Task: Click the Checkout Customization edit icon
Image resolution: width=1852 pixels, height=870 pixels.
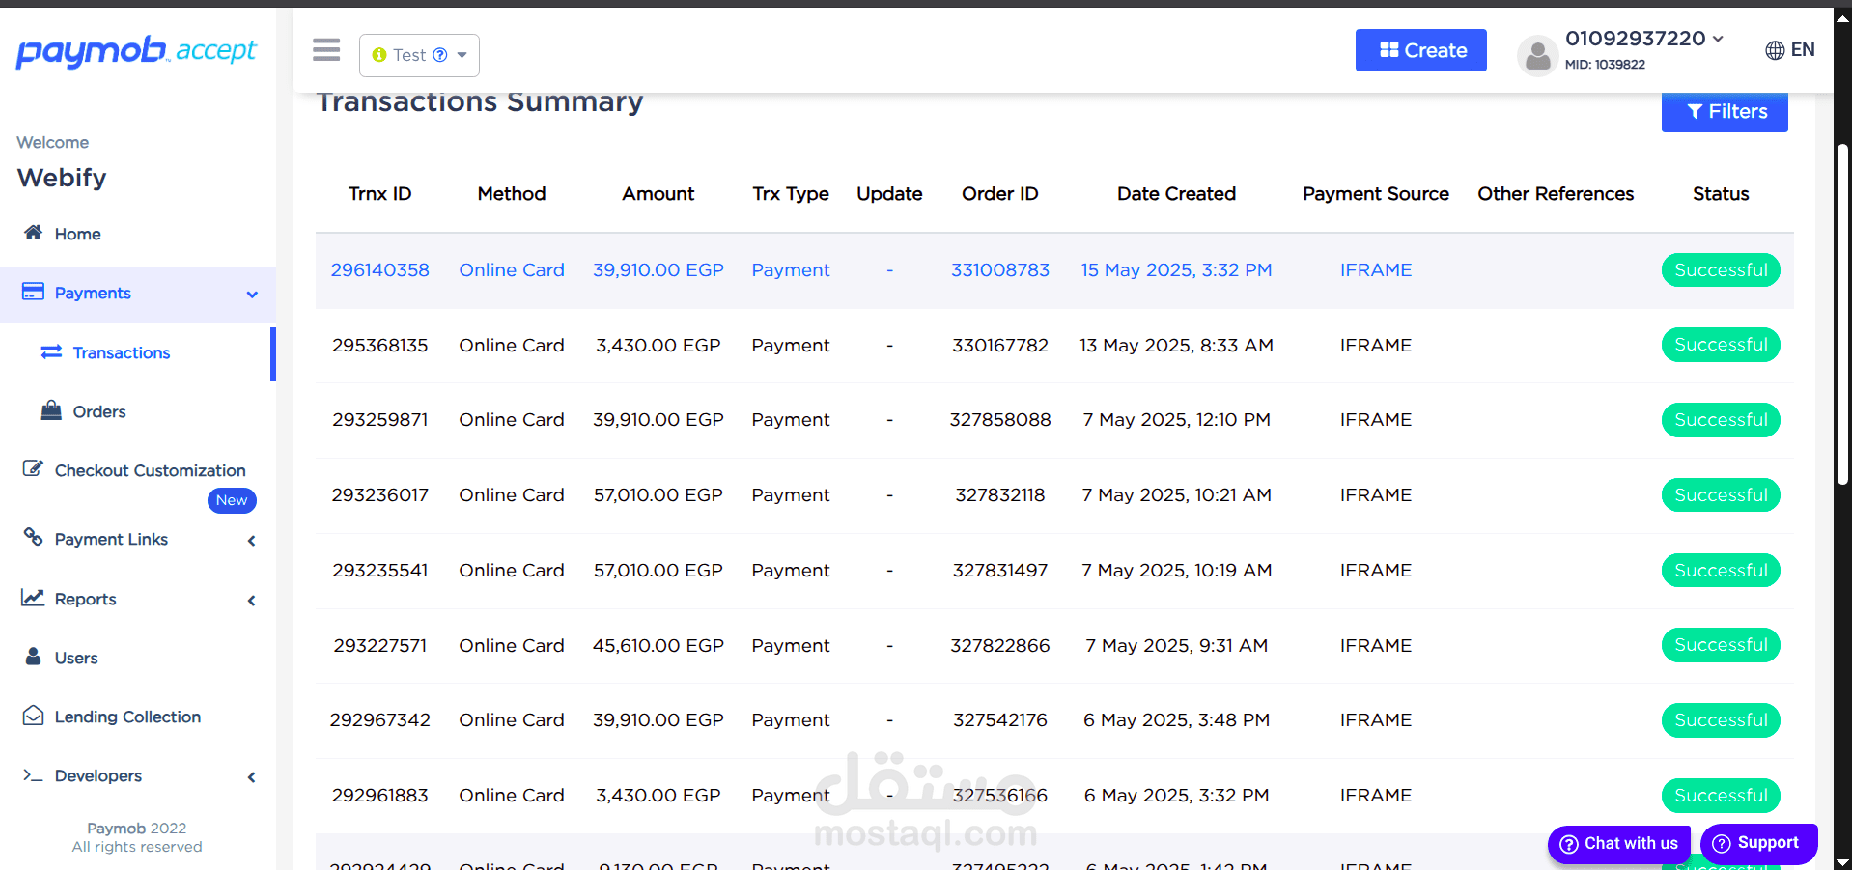Action: click(x=33, y=469)
